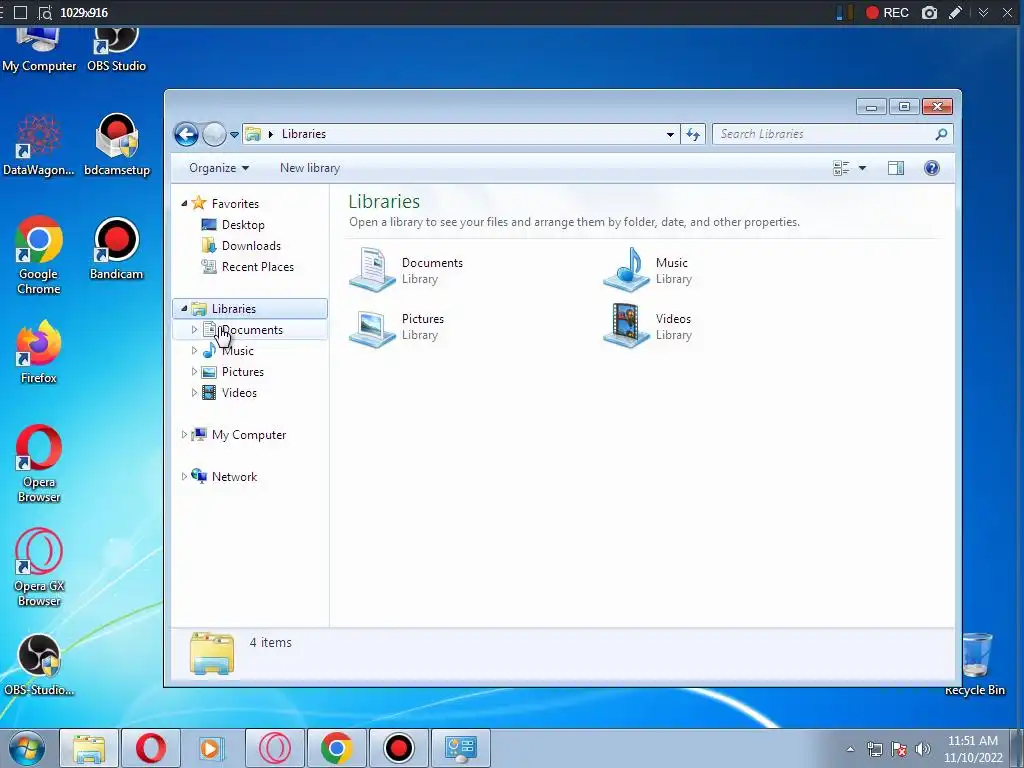Select Videos library icon in main pane

(626, 325)
